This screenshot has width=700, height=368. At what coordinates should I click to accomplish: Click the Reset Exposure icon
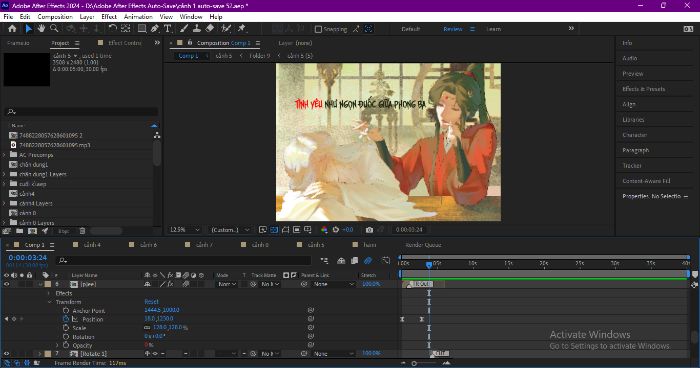pyautogui.click(x=335, y=230)
